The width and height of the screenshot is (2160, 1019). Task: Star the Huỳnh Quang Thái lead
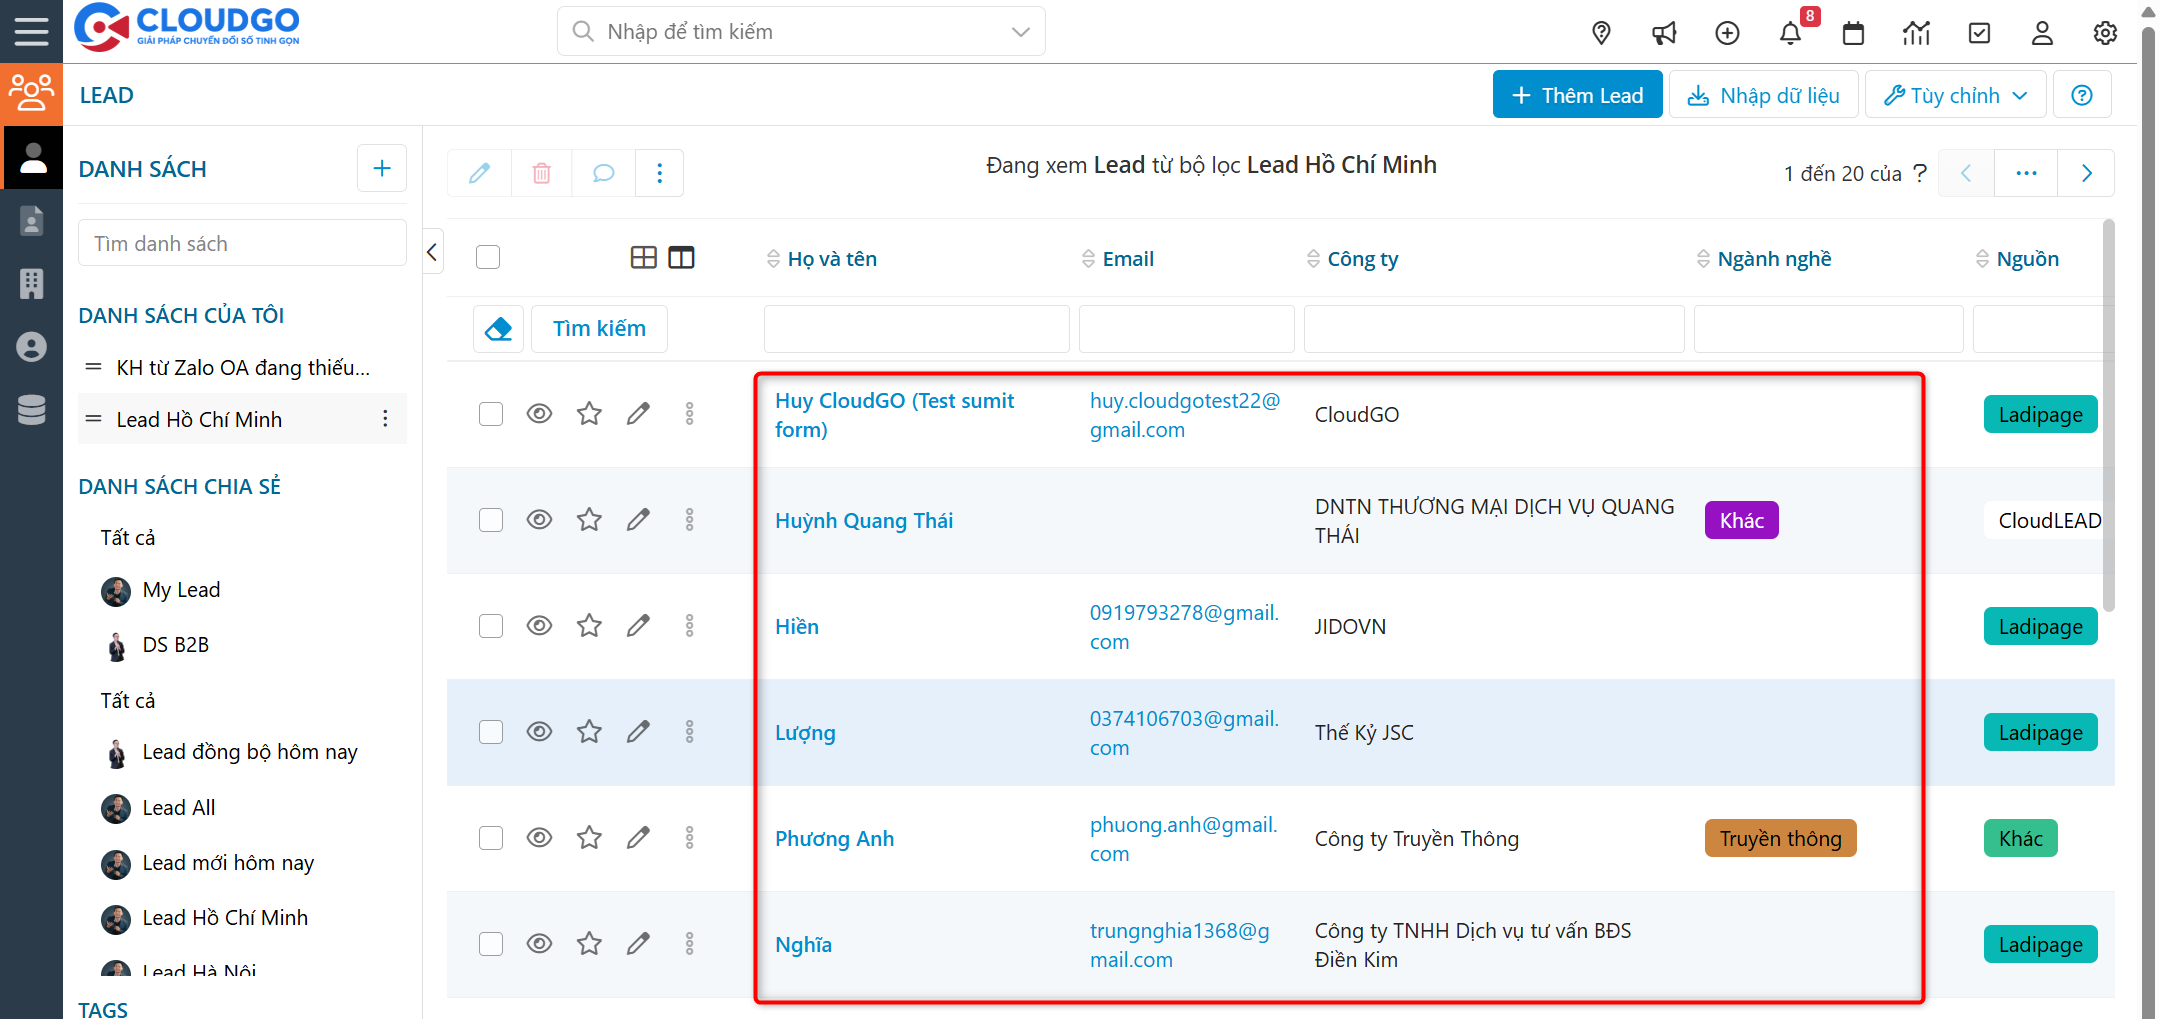coord(589,520)
